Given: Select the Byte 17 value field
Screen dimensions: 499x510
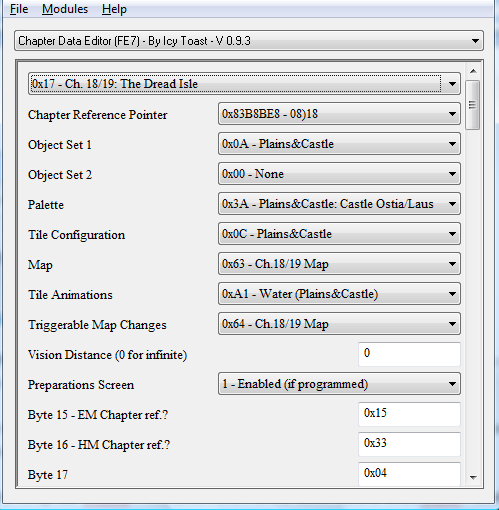Looking at the screenshot, I should pyautogui.click(x=409, y=474).
